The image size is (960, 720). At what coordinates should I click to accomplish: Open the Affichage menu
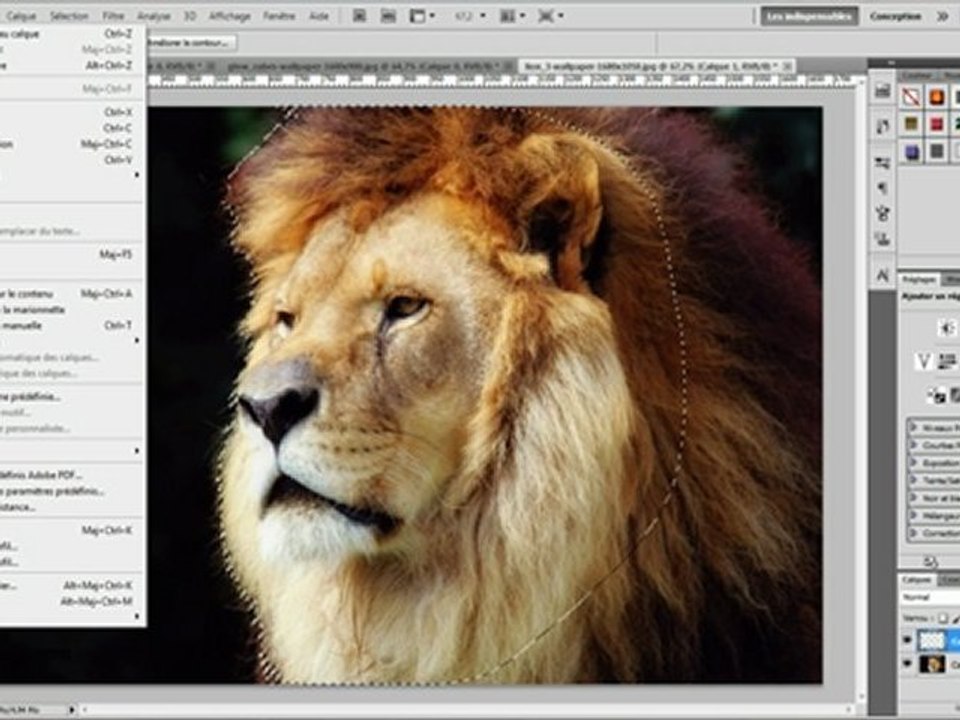(230, 16)
